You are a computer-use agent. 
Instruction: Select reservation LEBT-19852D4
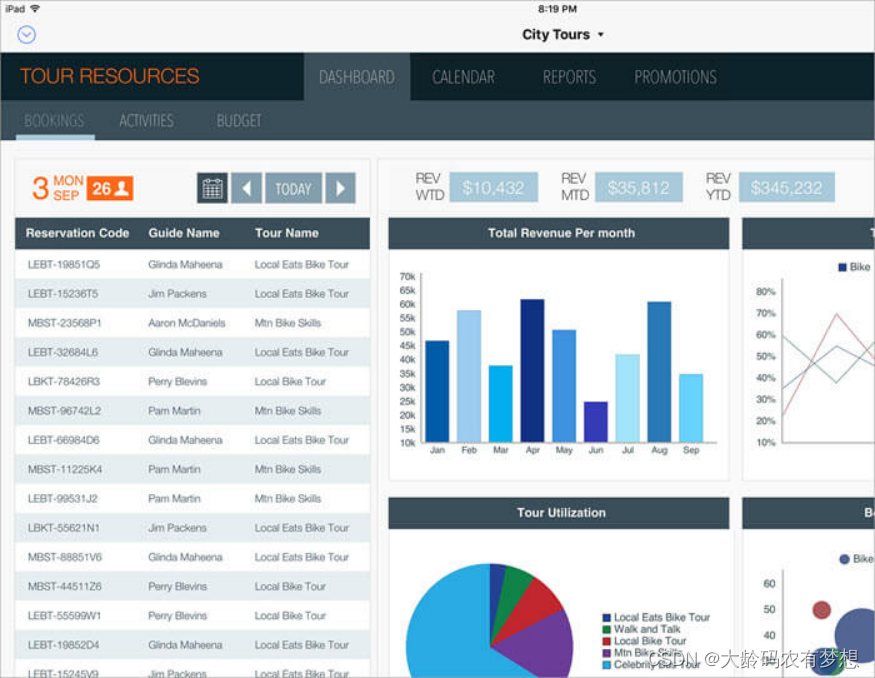coord(193,645)
